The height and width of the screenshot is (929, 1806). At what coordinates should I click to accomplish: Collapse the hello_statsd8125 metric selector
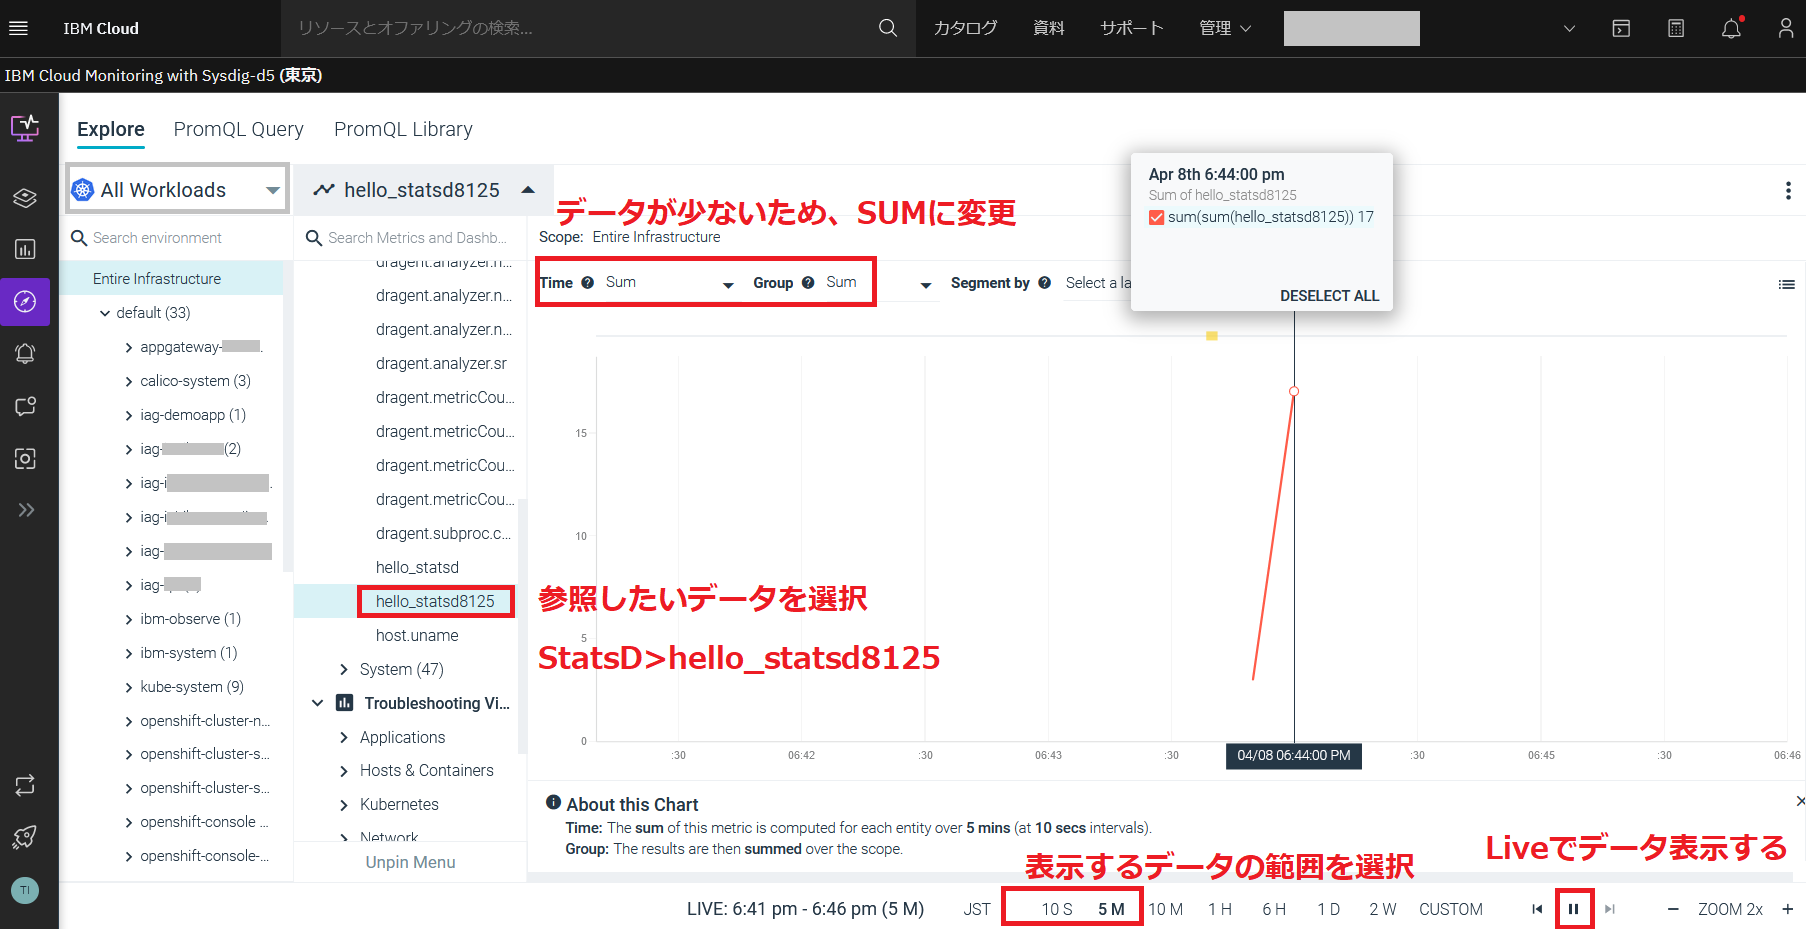[x=423, y=190]
